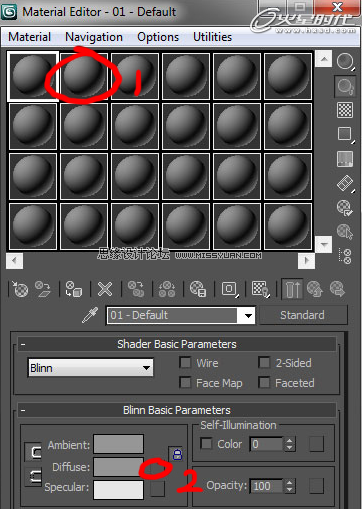362x509 pixels.
Task: Click the Opacity value spinner arrows
Action: (x=289, y=486)
